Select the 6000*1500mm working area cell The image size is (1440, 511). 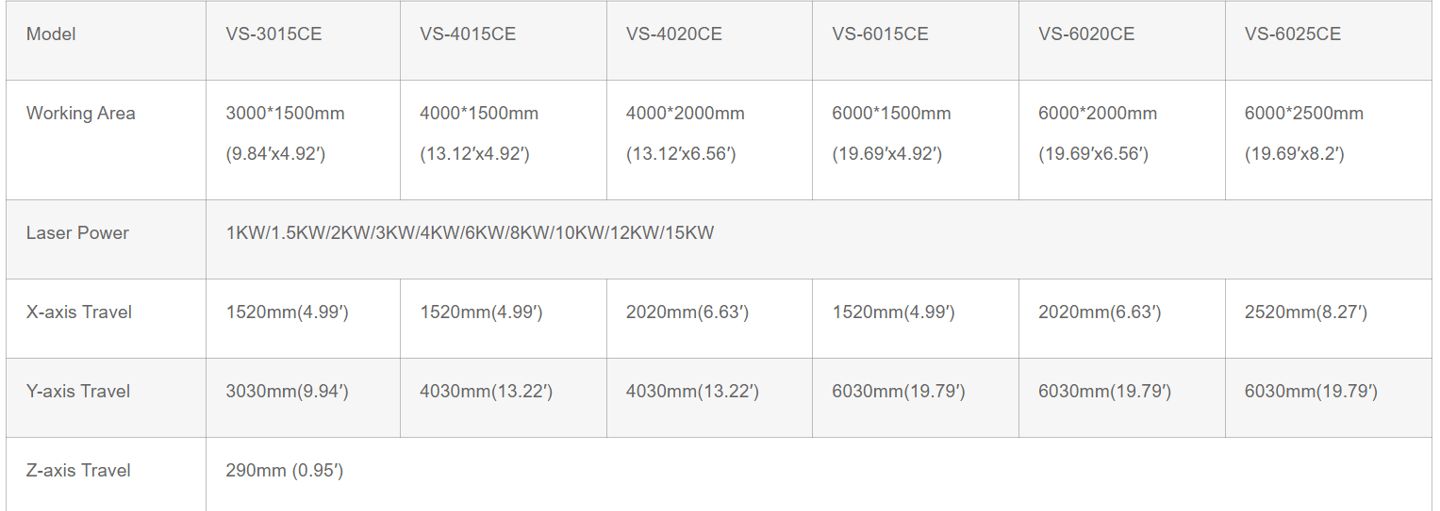(915, 140)
